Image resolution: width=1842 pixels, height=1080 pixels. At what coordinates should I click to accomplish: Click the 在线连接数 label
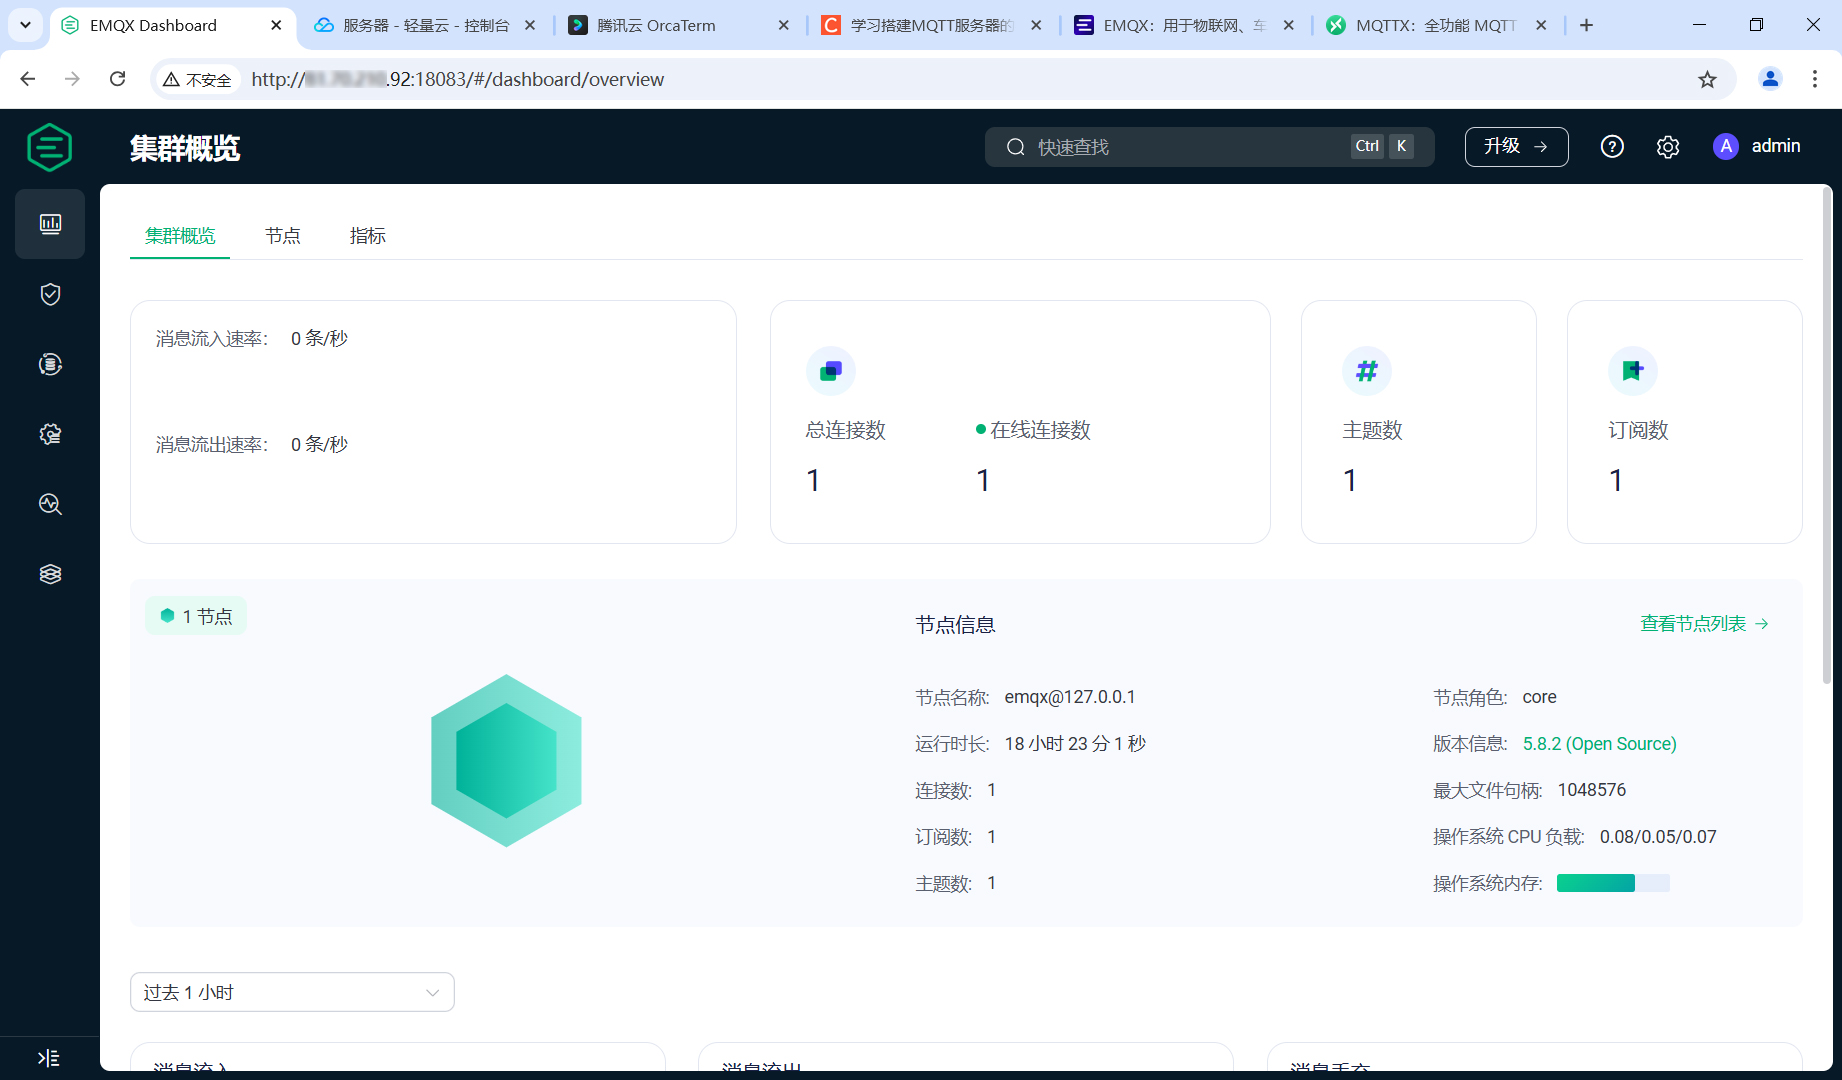click(1040, 430)
